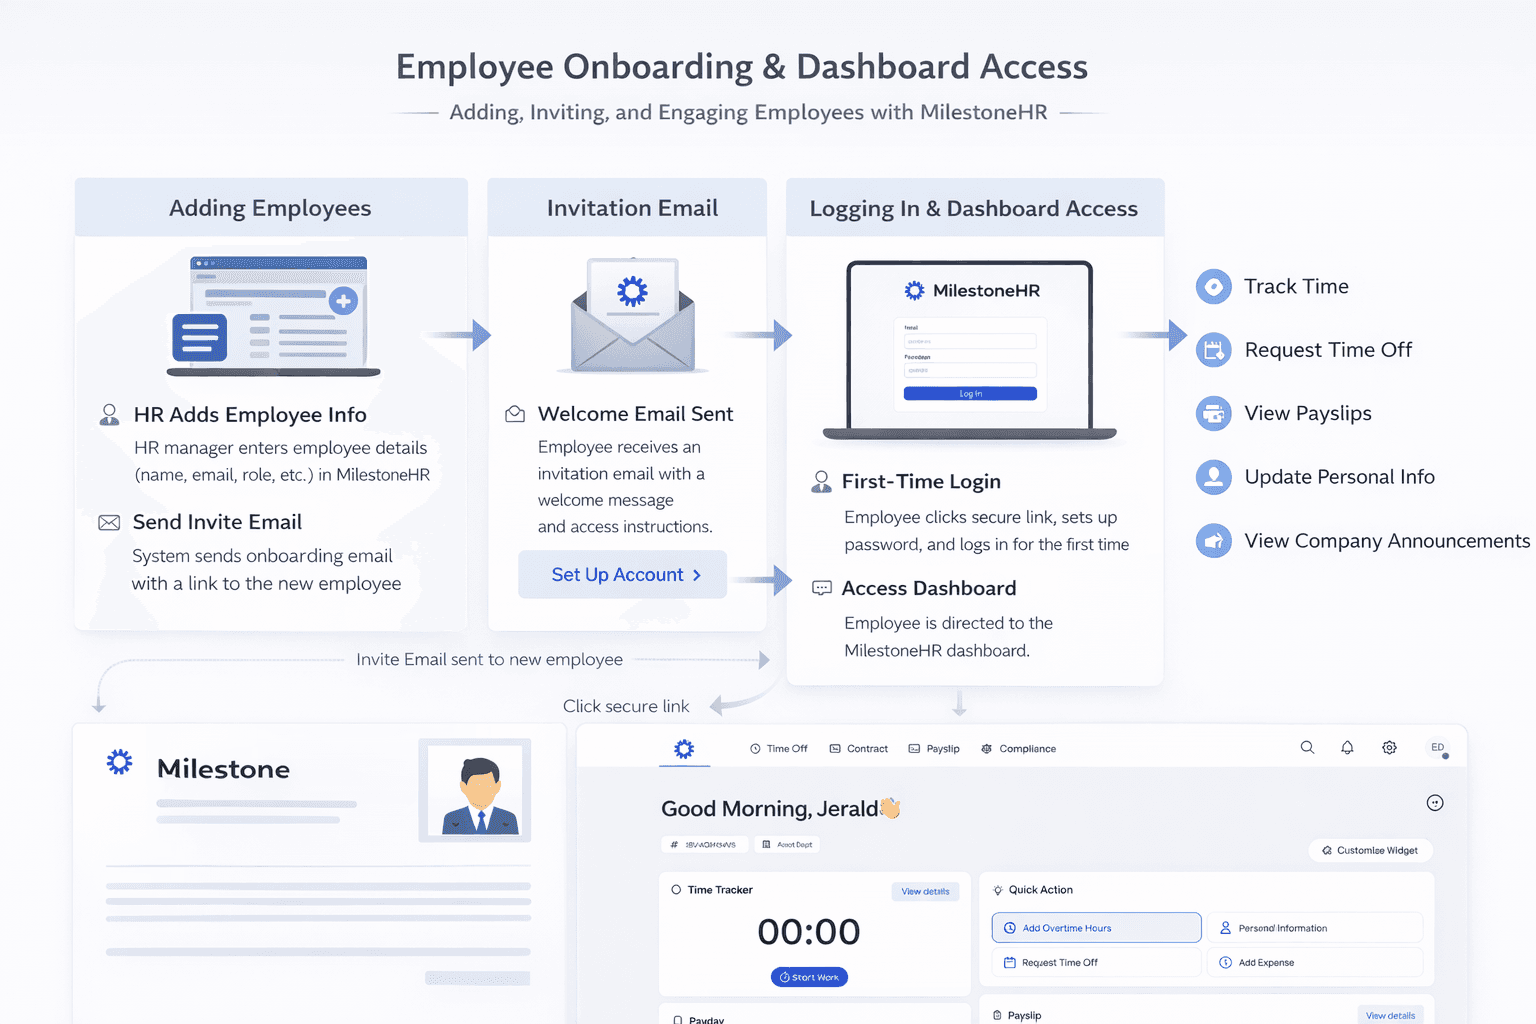Click the Request Time Off calendar icon
Screen dimensions: 1536x1024
click(1214, 350)
